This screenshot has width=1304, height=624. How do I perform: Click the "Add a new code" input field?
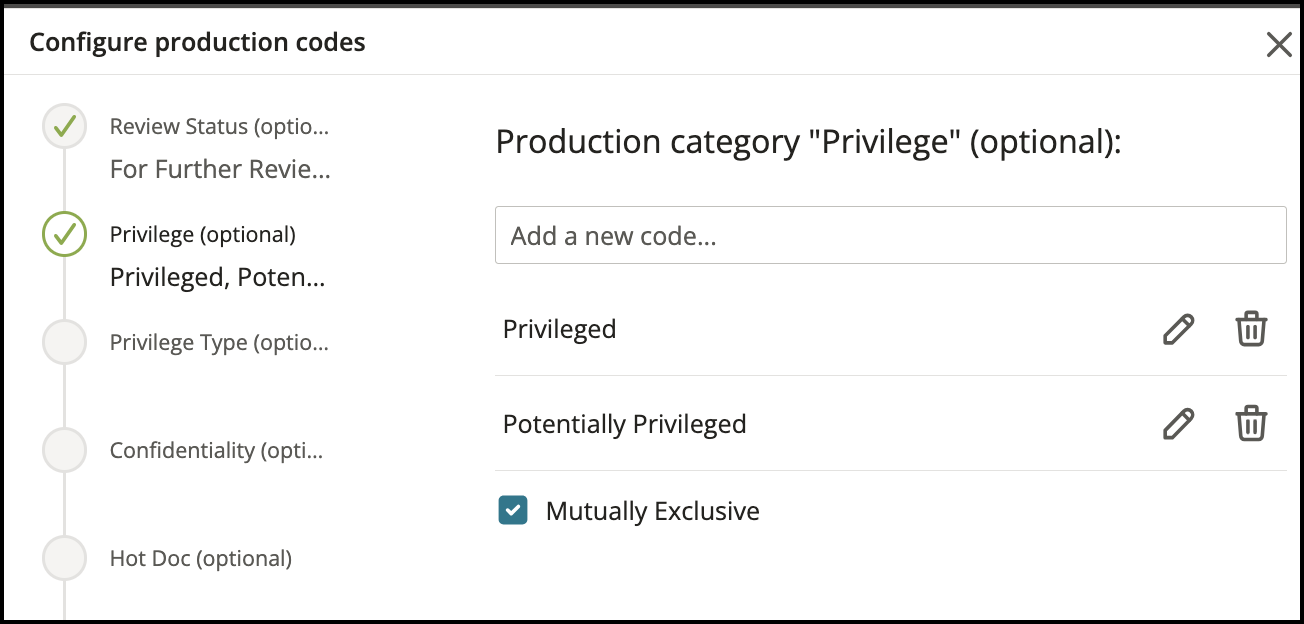[x=890, y=234]
